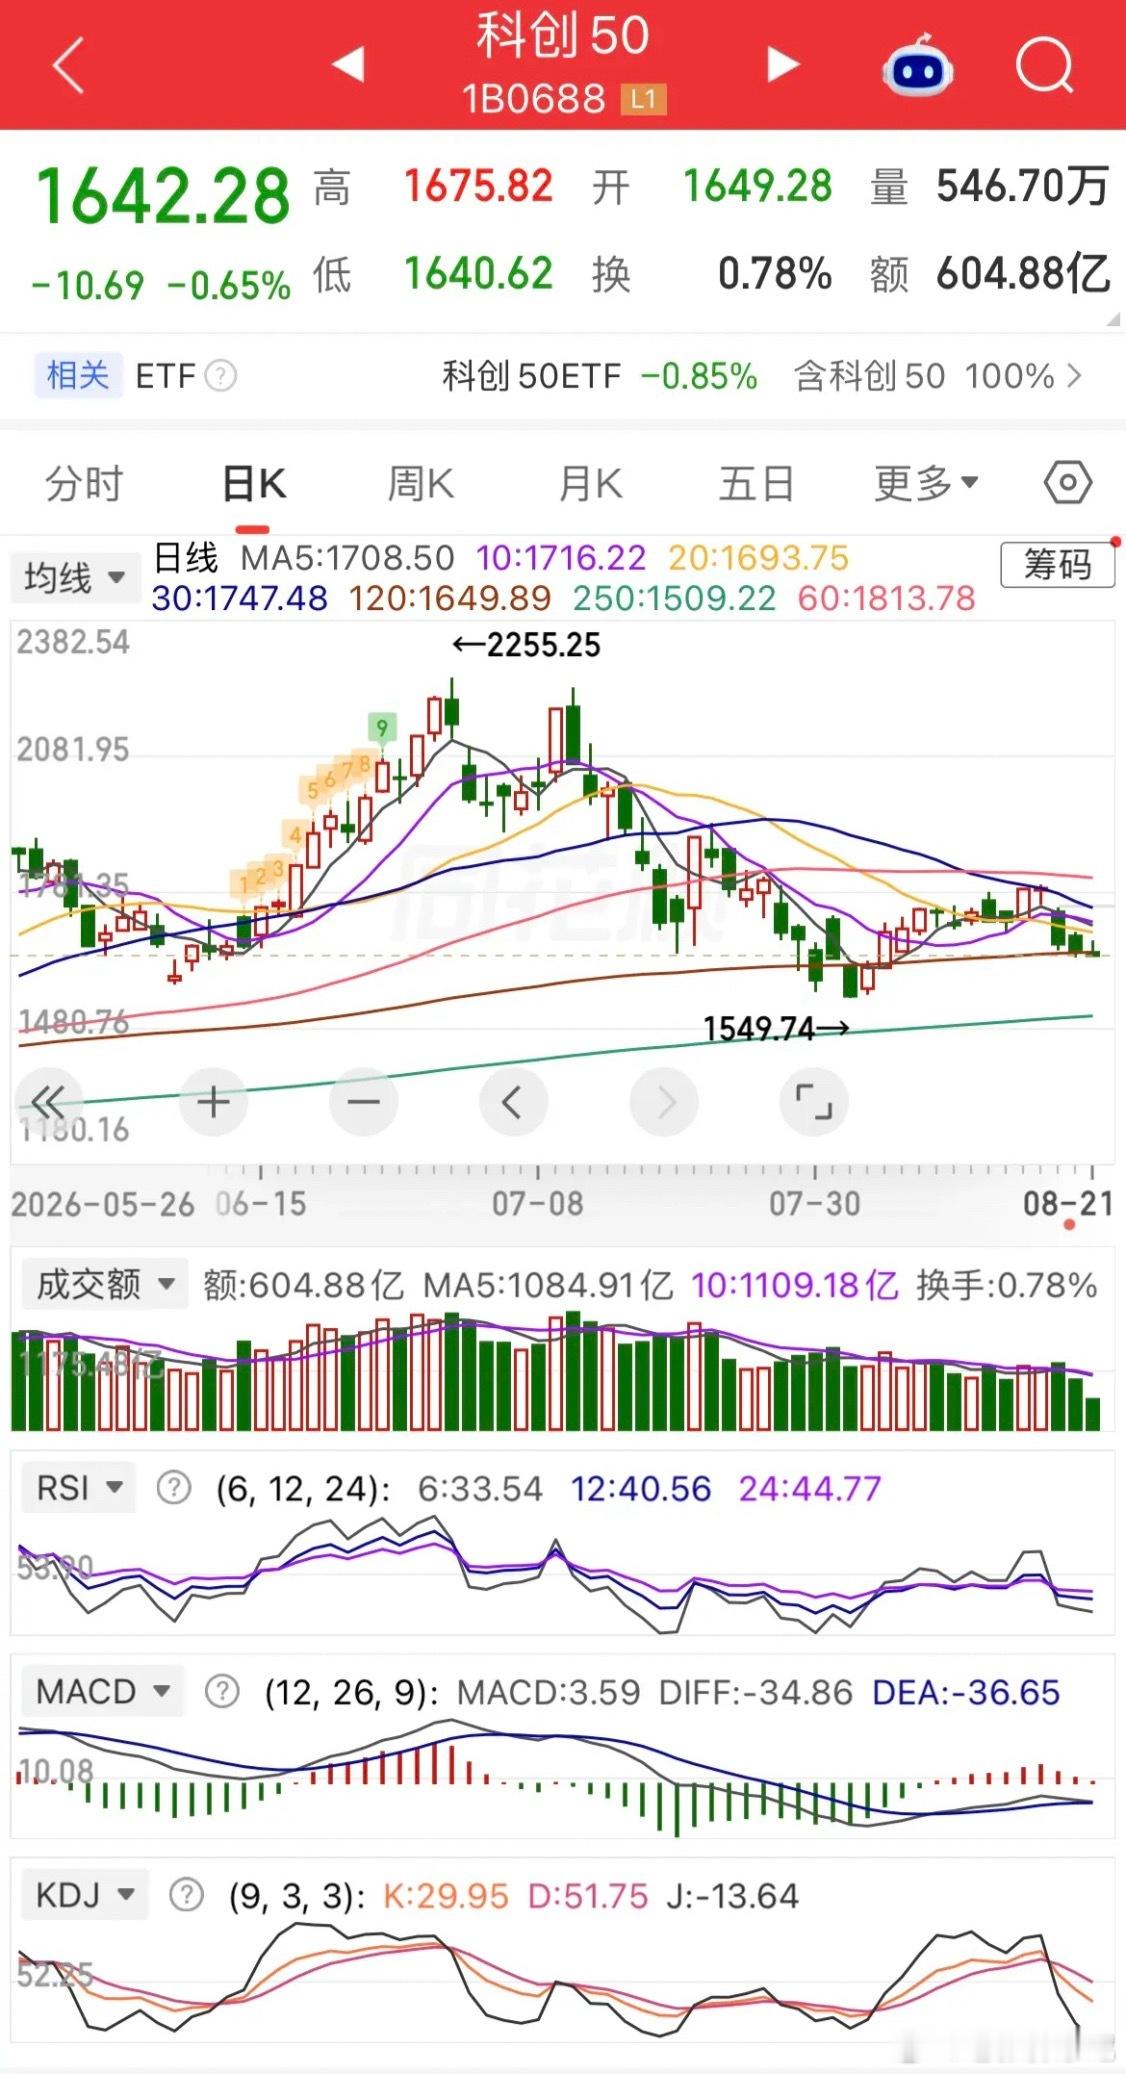Switch to previous index with left triangle
This screenshot has width=1126, height=2074.
point(347,65)
